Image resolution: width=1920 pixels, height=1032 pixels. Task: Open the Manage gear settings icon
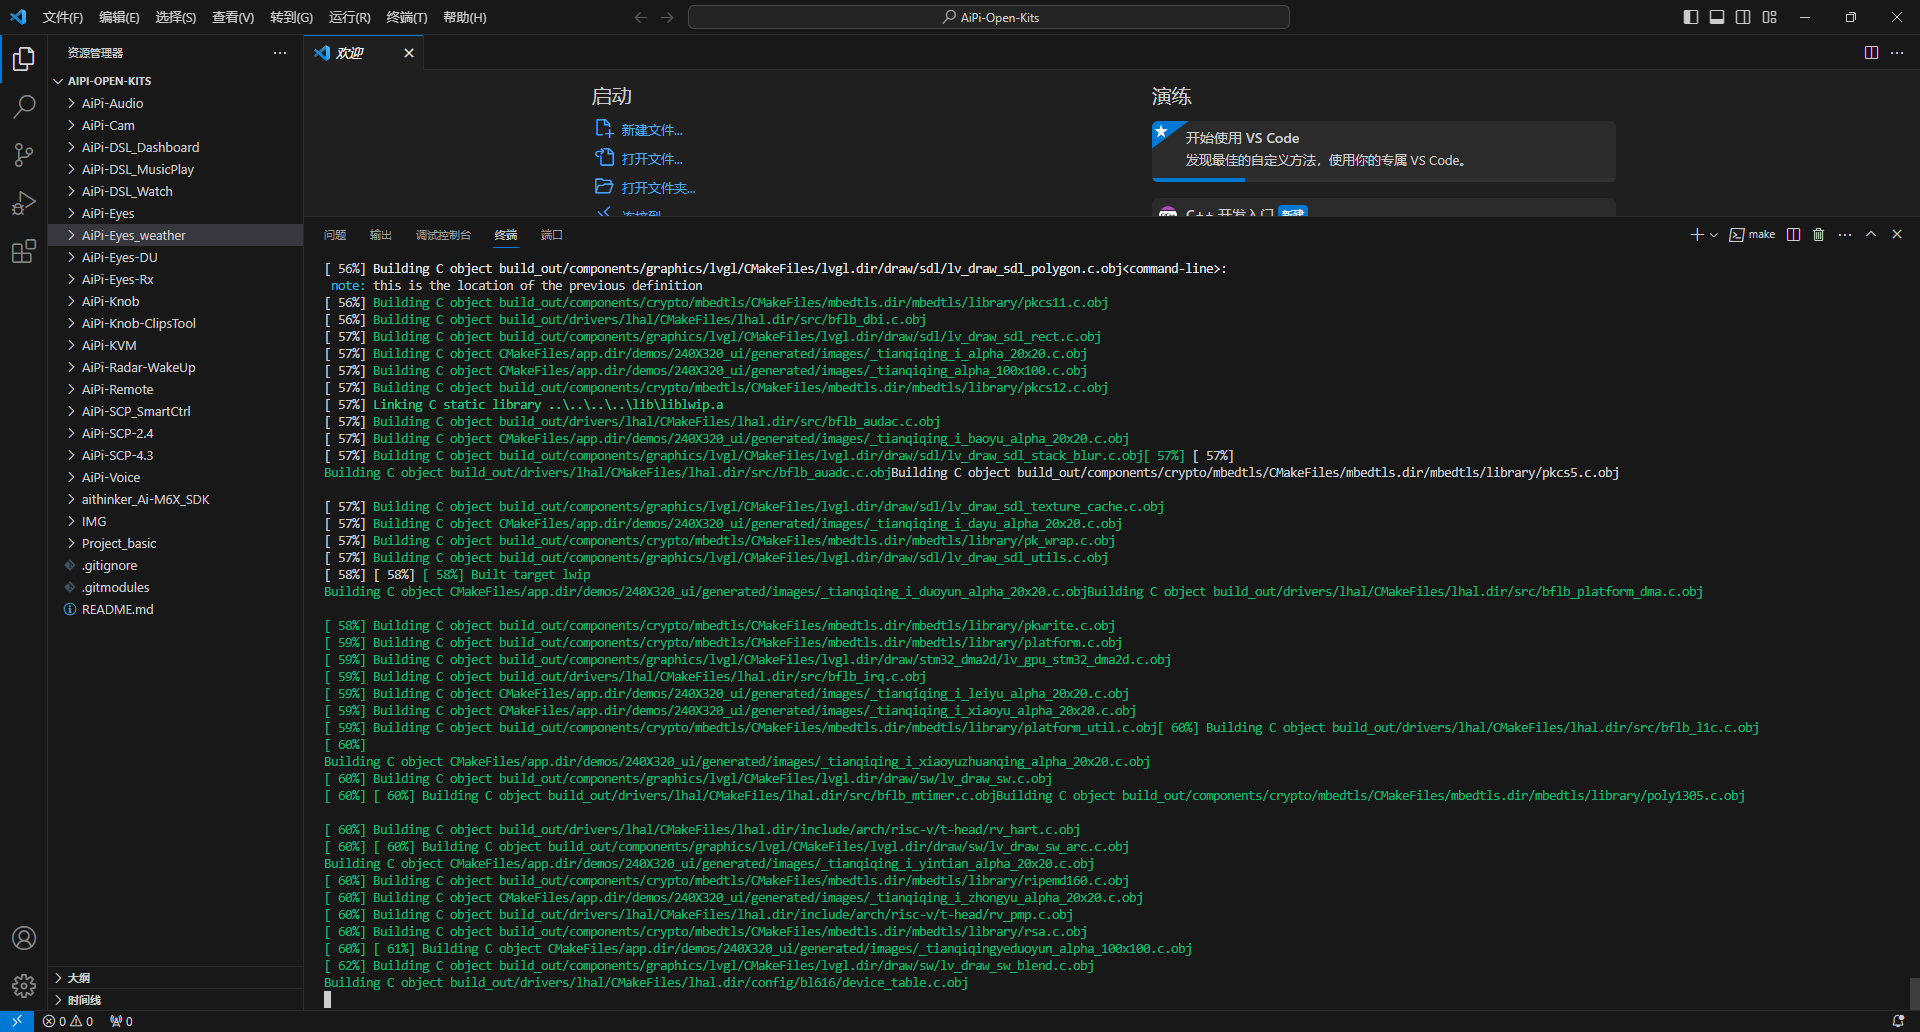point(24,986)
